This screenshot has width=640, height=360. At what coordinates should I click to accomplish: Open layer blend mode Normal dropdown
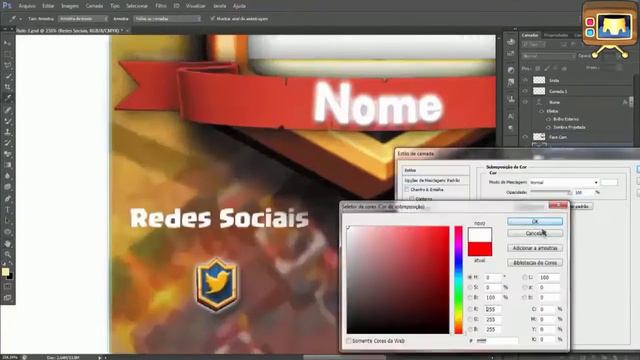point(548,56)
